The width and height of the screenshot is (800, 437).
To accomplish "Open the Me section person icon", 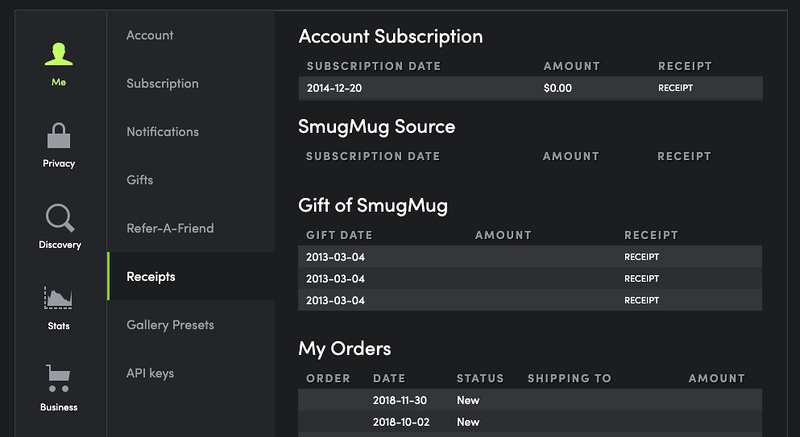I will click(x=59, y=55).
